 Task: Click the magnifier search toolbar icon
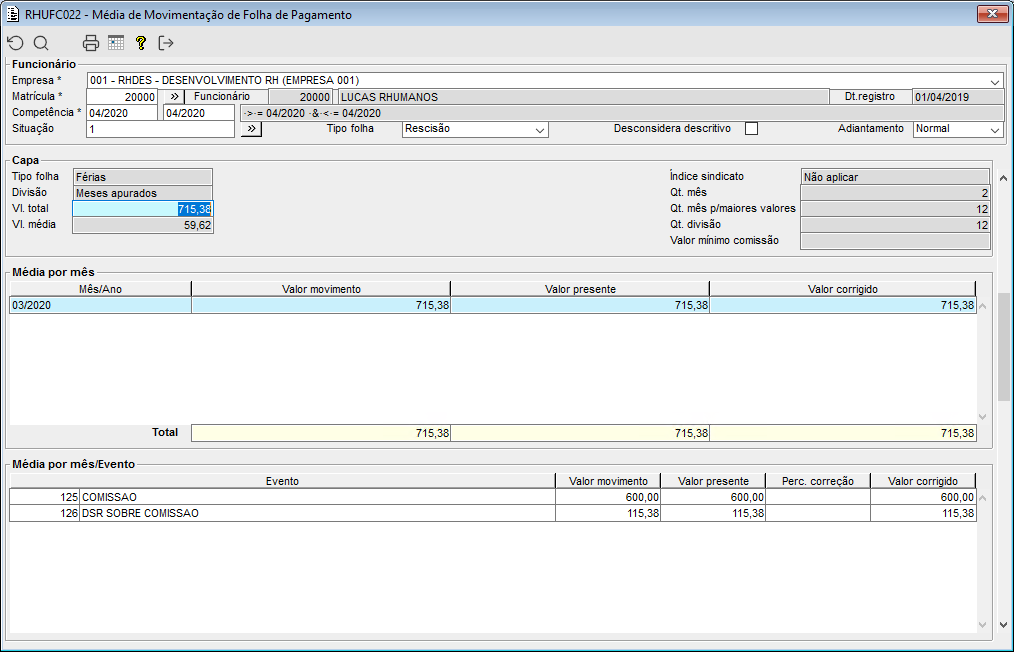coord(41,43)
